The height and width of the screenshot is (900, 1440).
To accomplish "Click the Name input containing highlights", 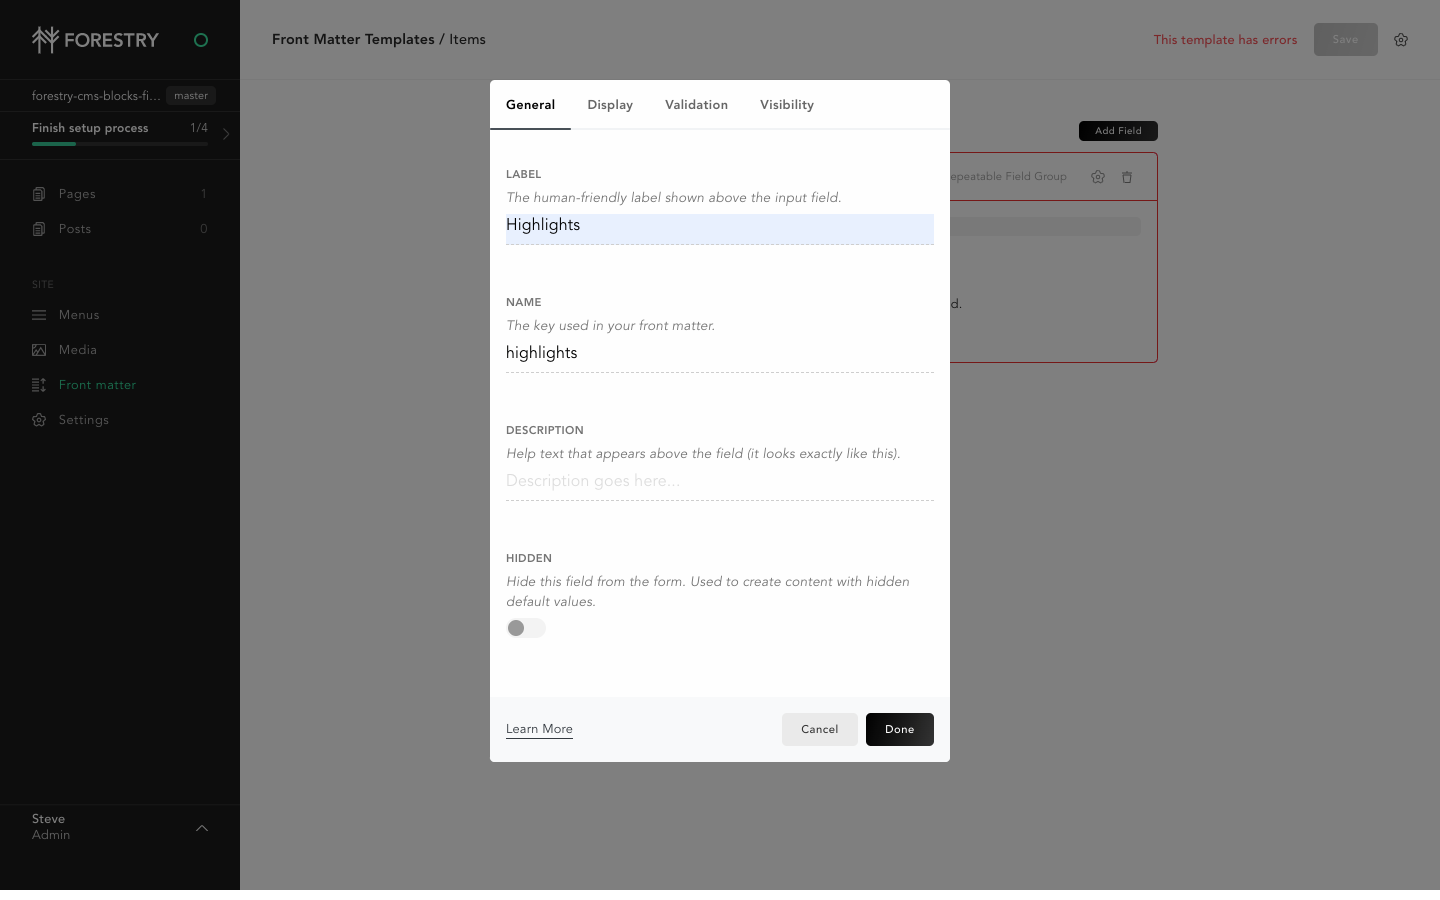I will [x=720, y=355].
